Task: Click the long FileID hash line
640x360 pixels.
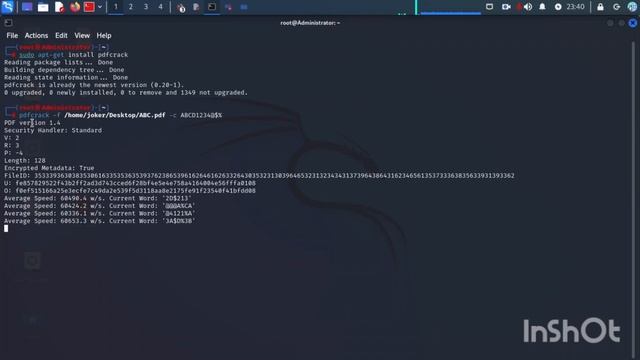Action: click(x=259, y=176)
